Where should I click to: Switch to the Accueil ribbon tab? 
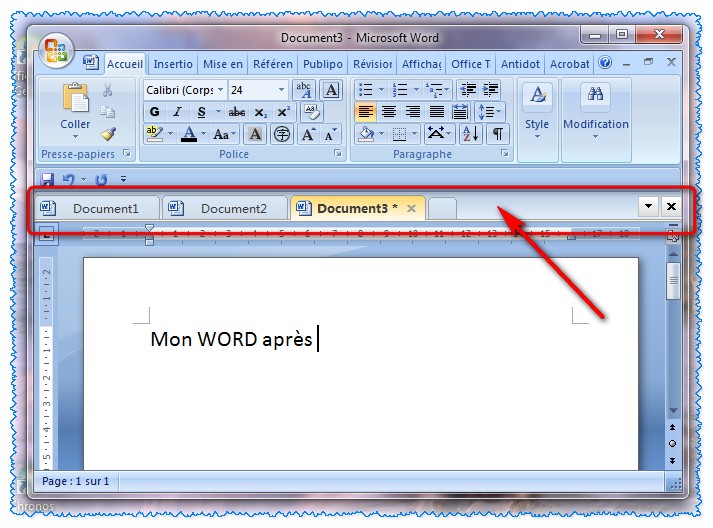[x=125, y=64]
